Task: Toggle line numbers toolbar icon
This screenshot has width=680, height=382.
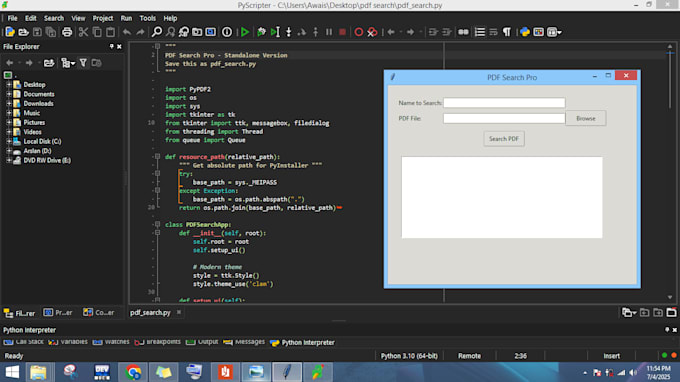Action: point(480,32)
